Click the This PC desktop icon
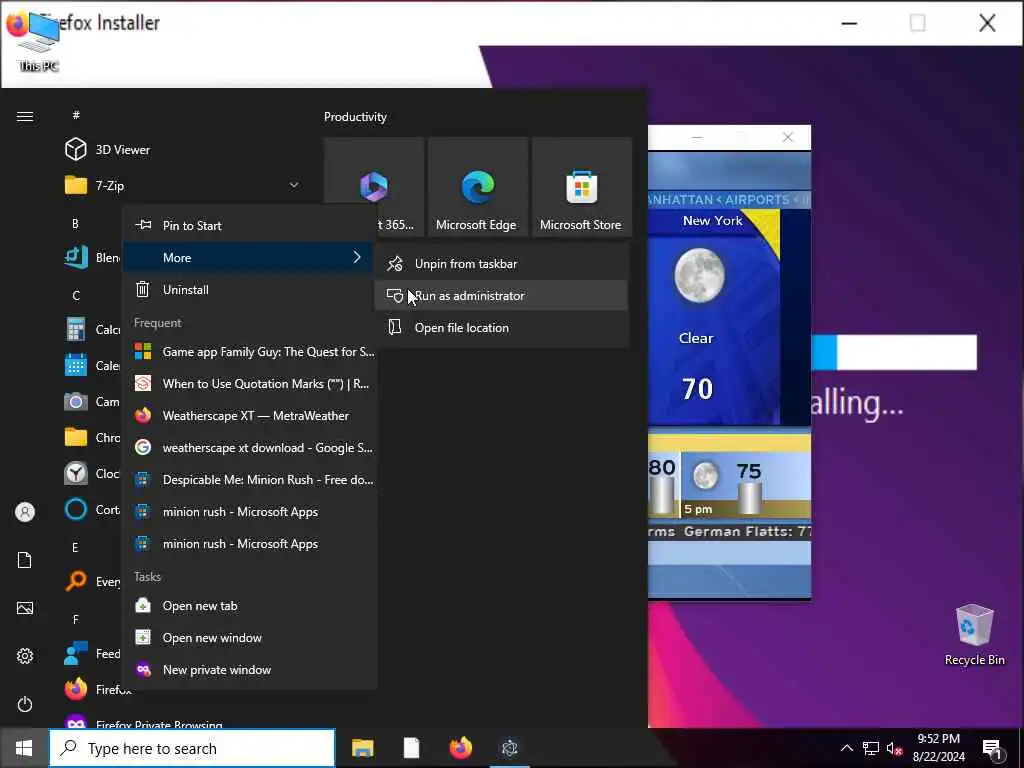Image resolution: width=1024 pixels, height=768 pixels. click(x=39, y=42)
